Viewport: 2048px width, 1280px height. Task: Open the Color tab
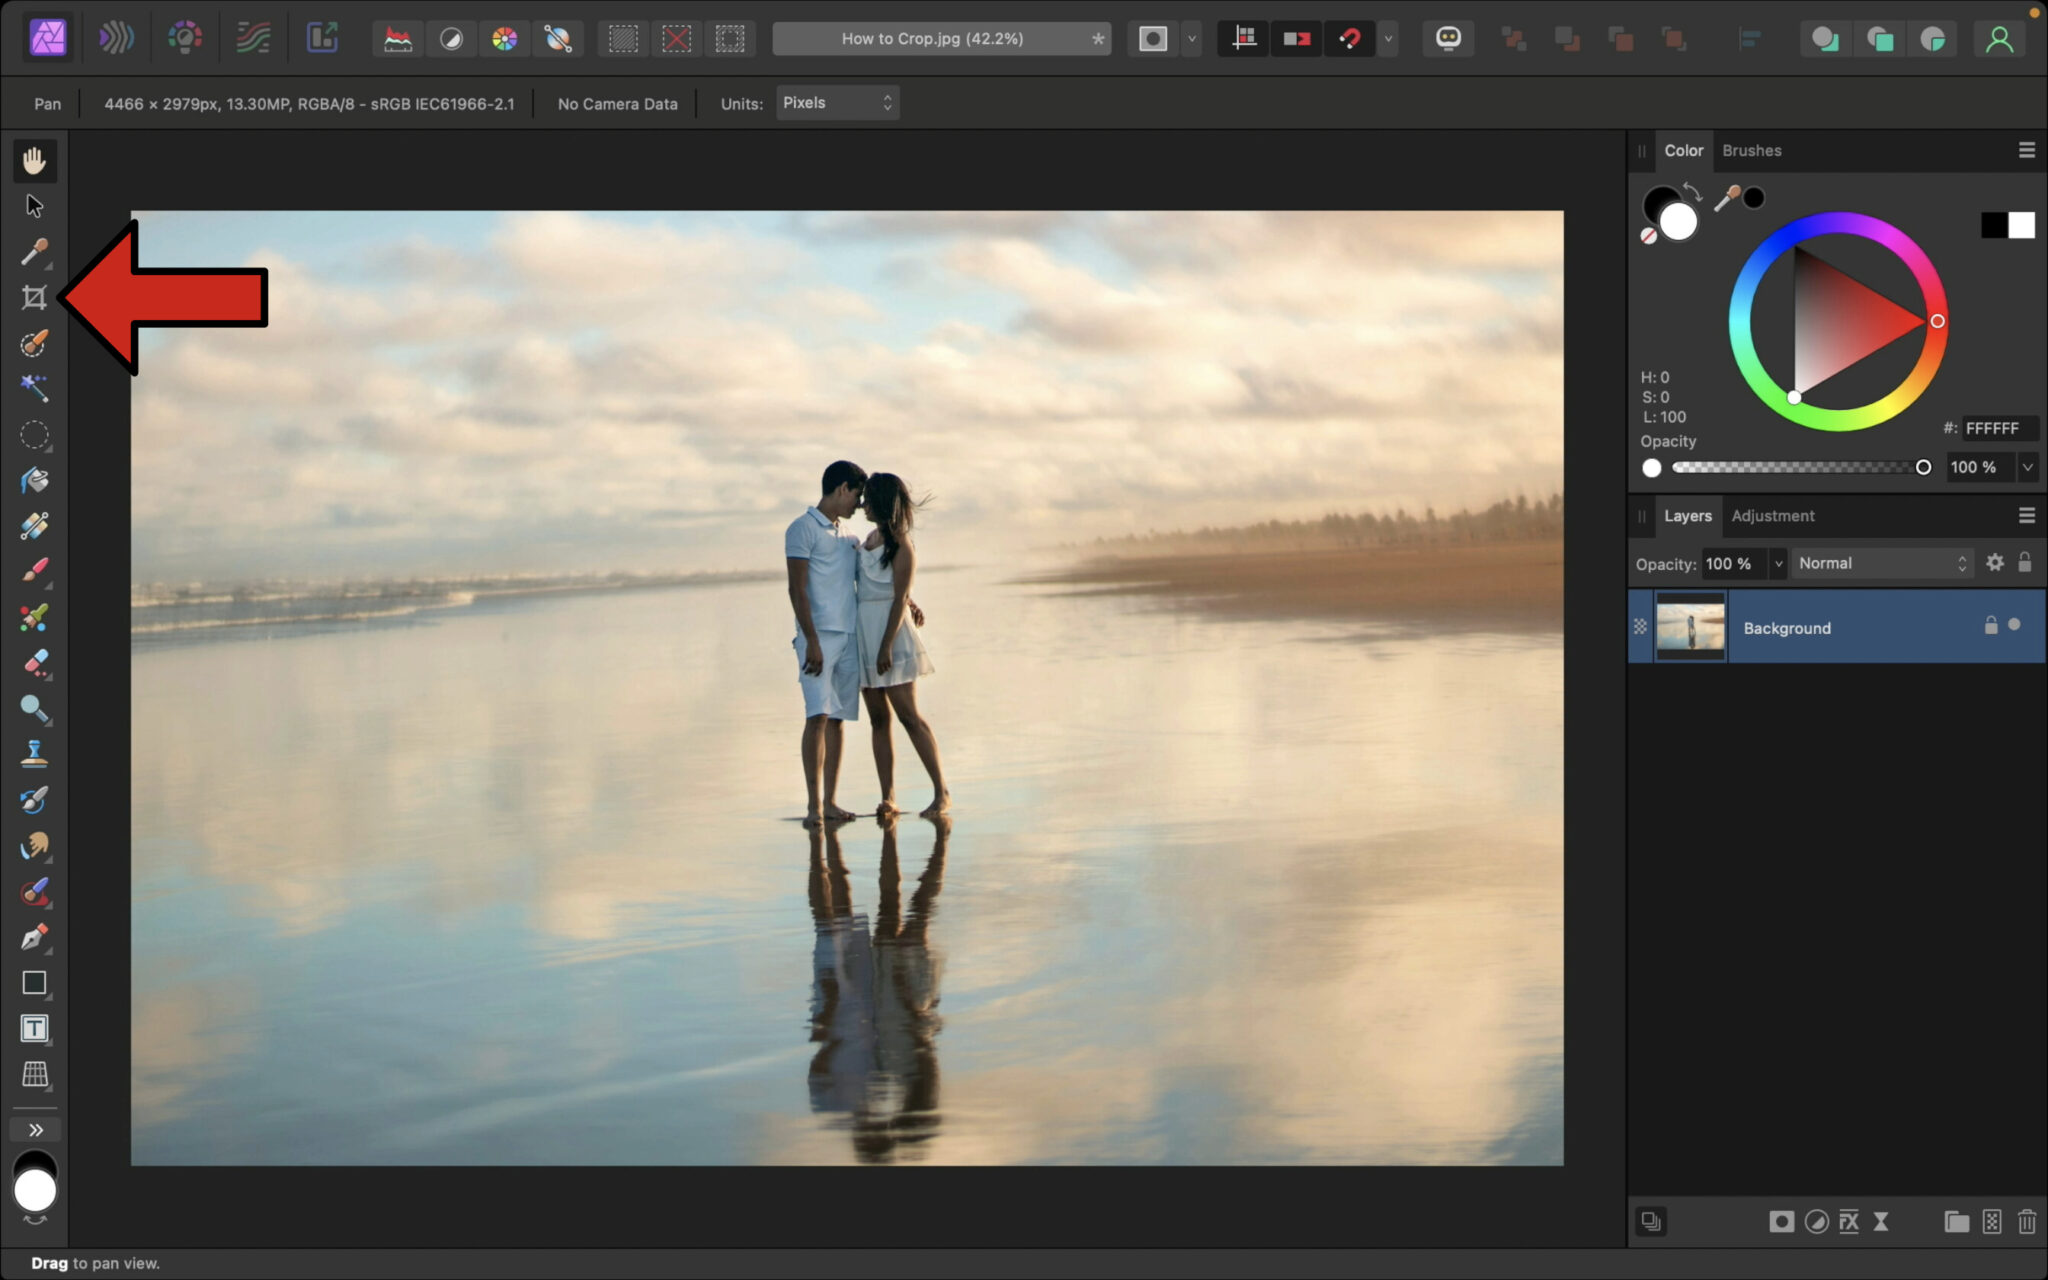1683,150
